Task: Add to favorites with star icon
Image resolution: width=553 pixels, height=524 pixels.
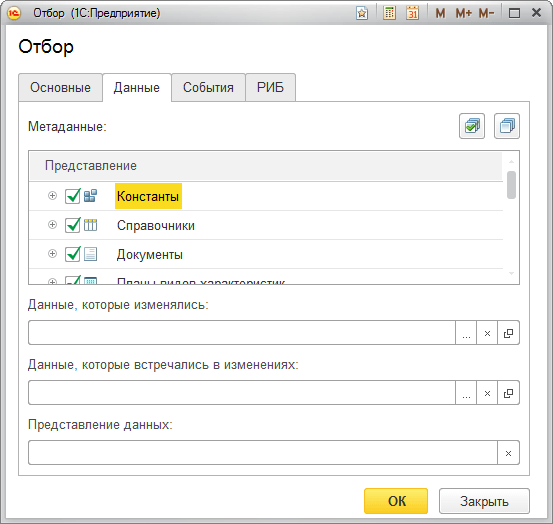Action: pos(362,13)
